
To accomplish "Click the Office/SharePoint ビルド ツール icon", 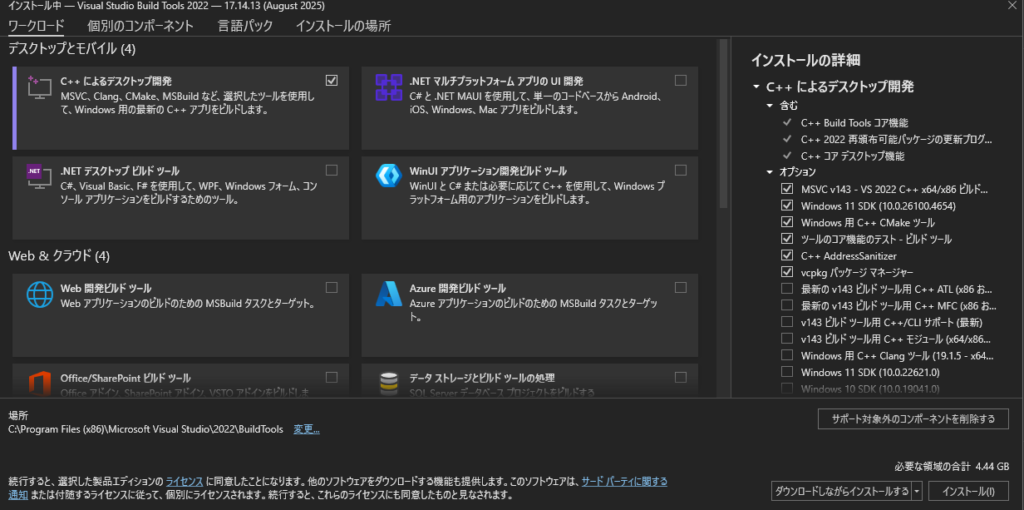I will (x=39, y=384).
